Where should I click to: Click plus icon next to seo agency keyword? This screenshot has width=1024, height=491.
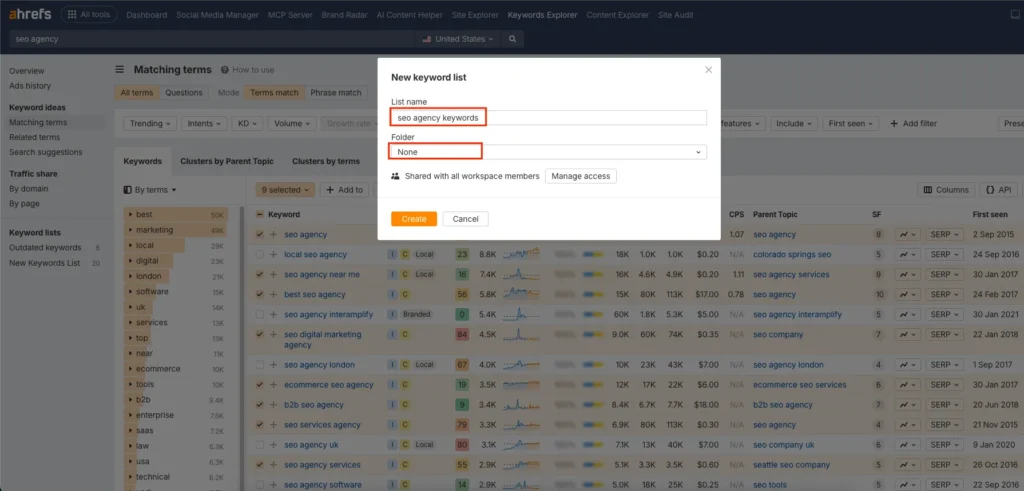point(274,234)
